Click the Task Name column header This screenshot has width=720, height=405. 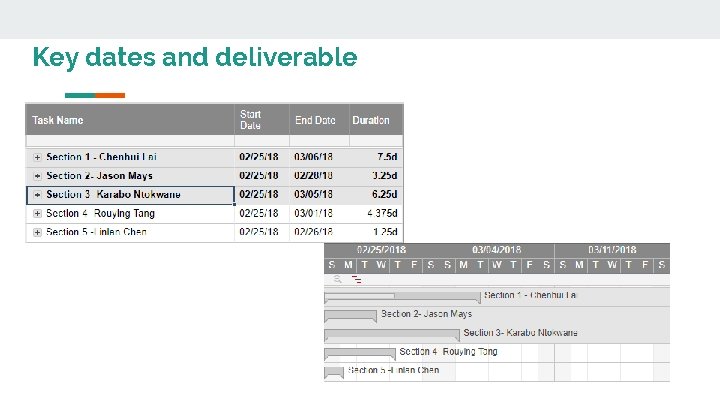(130, 120)
